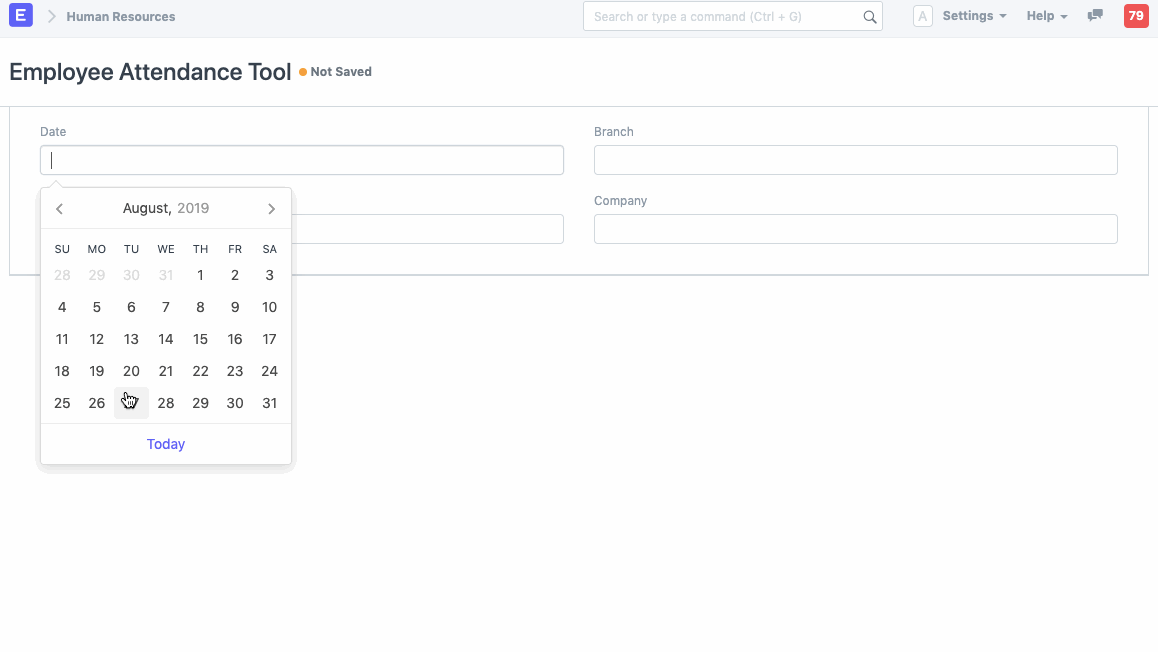The image size is (1158, 652).
Task: Click into the Company input field
Action: click(855, 229)
